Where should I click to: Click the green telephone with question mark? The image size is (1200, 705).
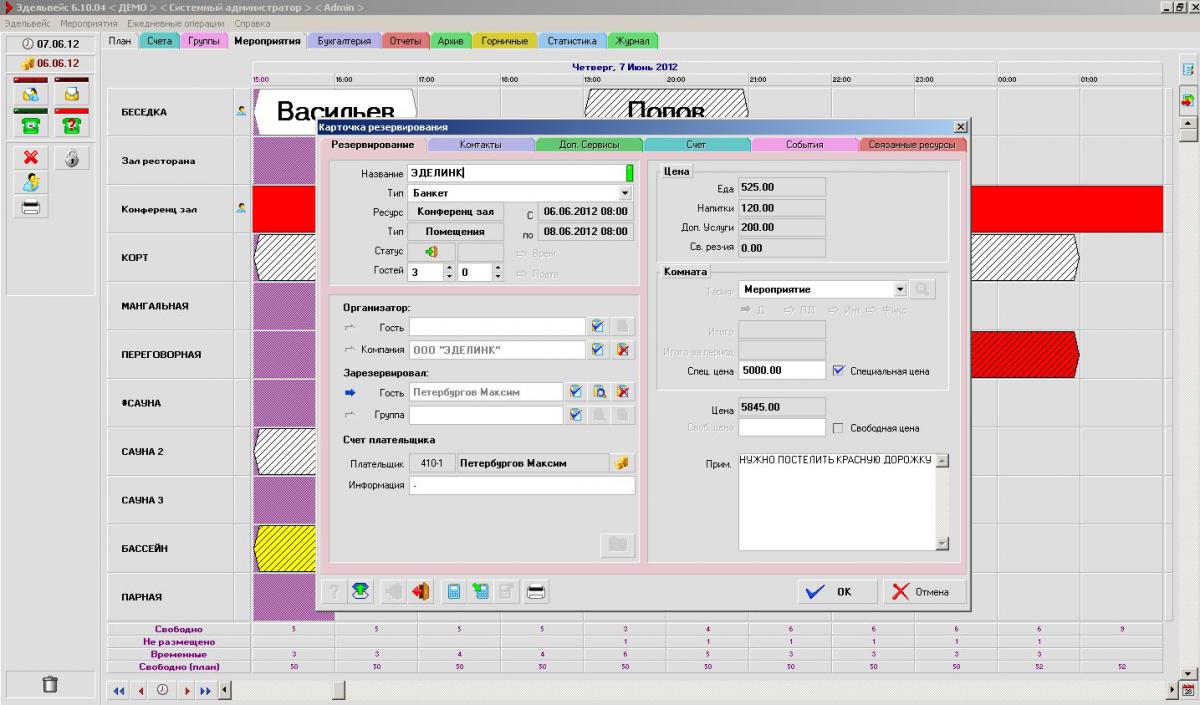[72, 124]
